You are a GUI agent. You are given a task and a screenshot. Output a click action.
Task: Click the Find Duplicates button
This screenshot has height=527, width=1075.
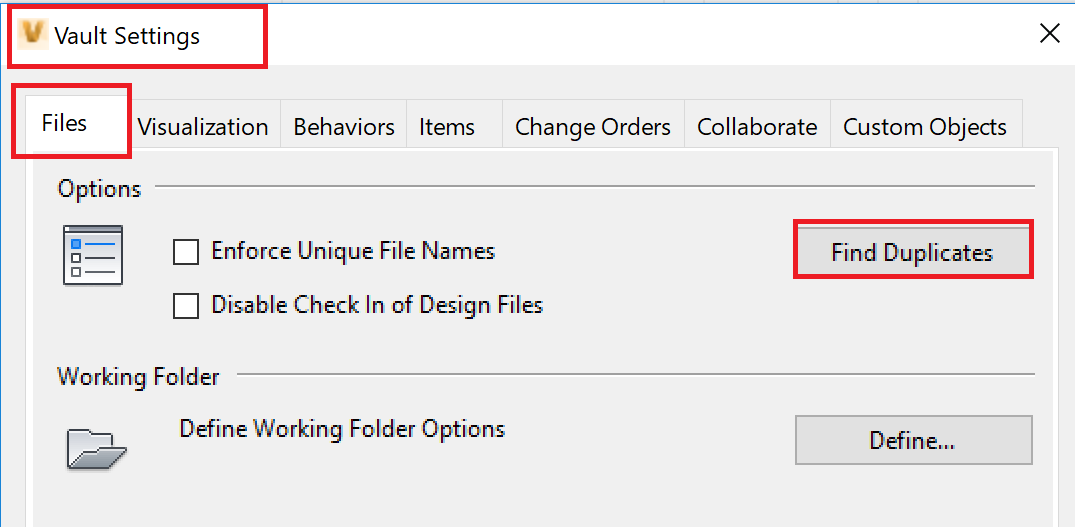913,252
